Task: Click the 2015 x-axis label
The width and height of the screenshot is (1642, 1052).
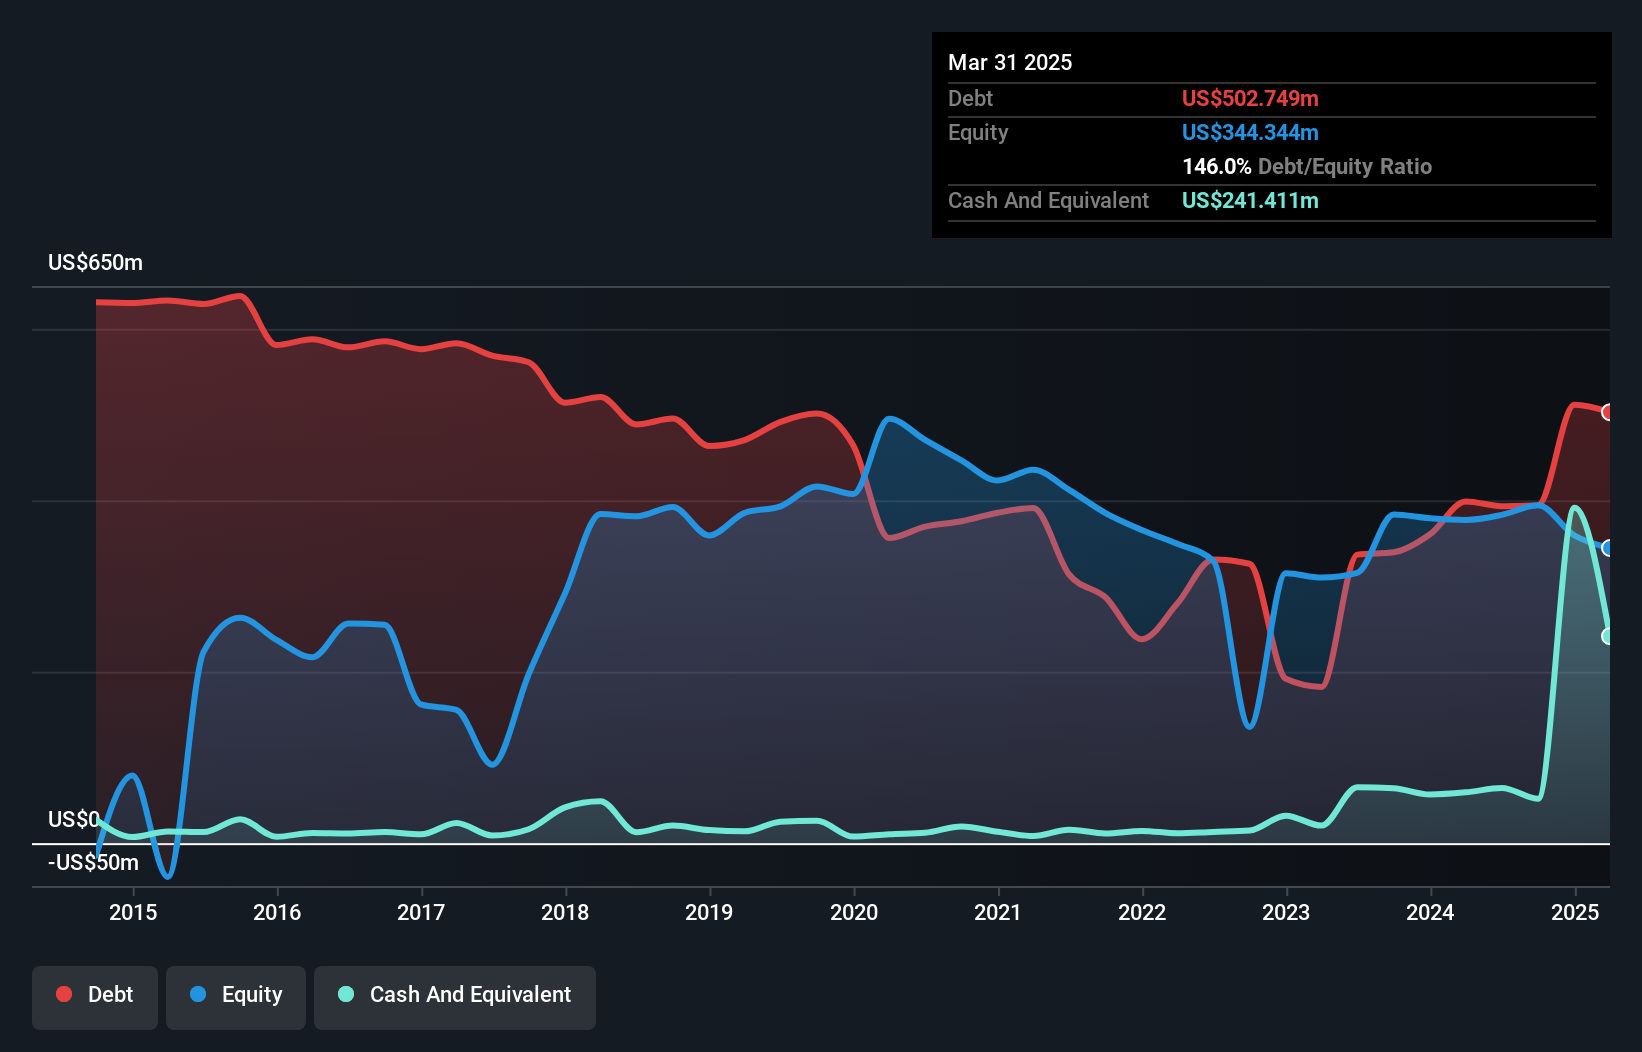Action: click(133, 912)
